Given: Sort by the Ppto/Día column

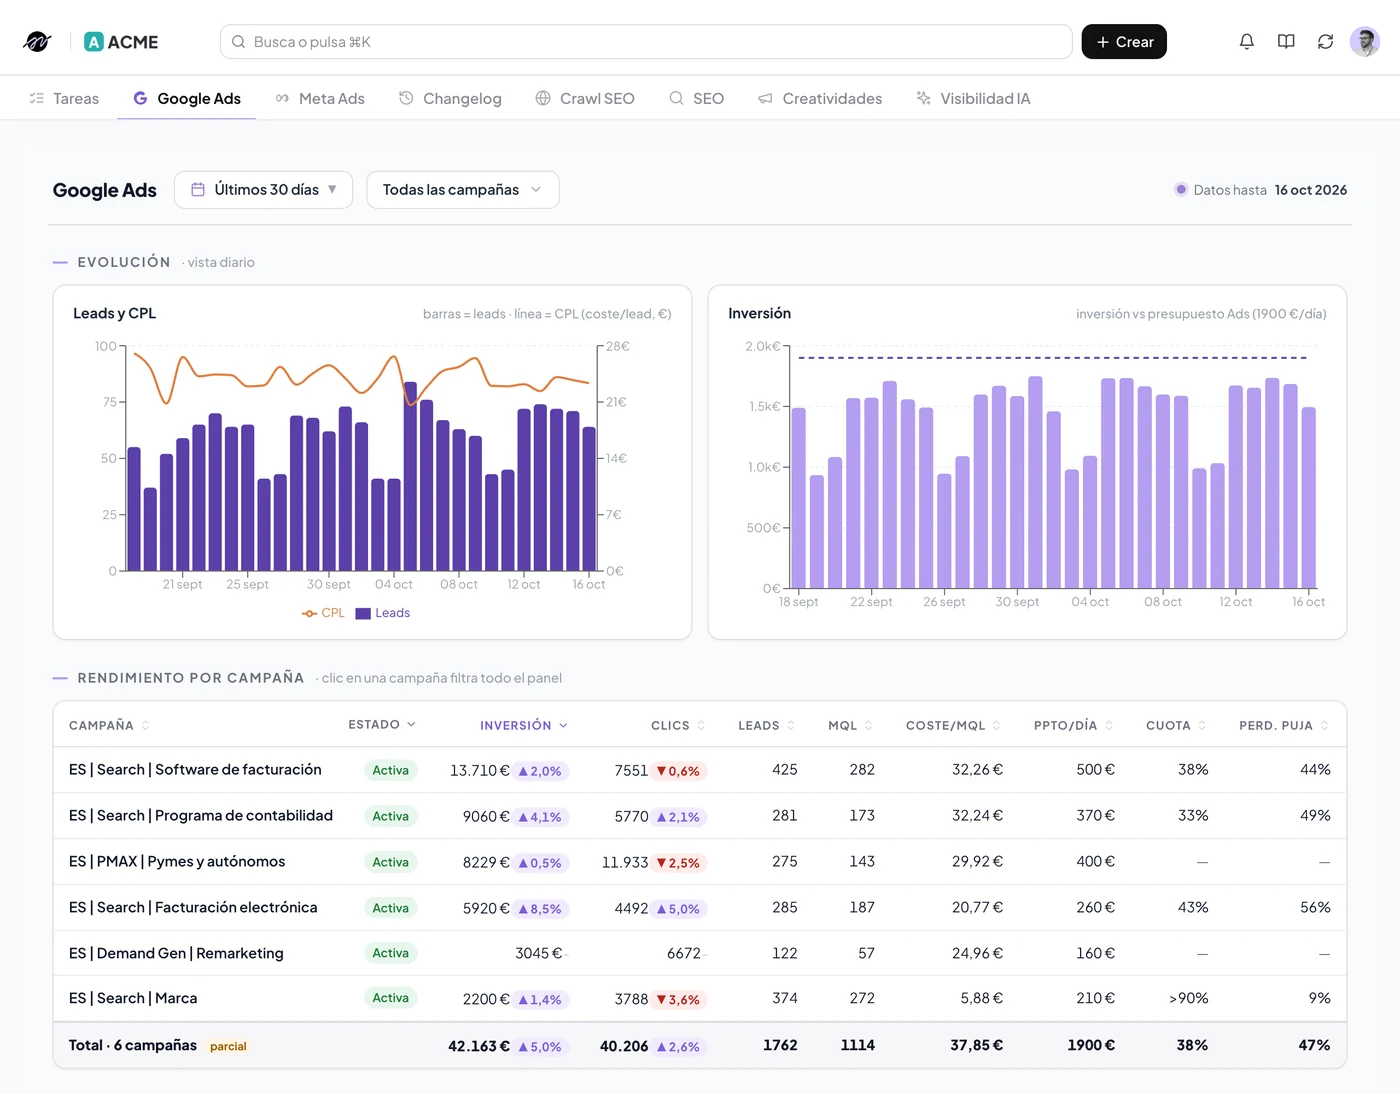Looking at the screenshot, I should coord(1073,725).
